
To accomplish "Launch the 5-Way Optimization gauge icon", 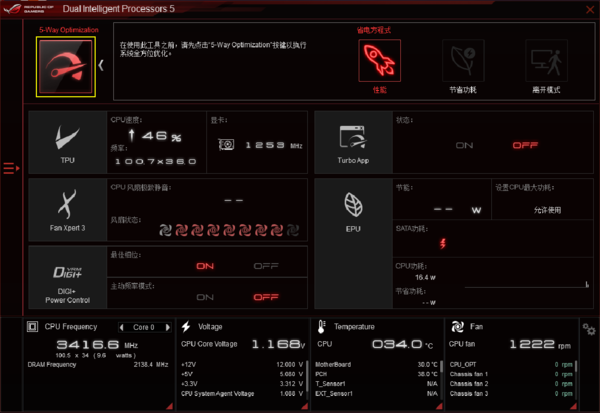I will coord(66,67).
